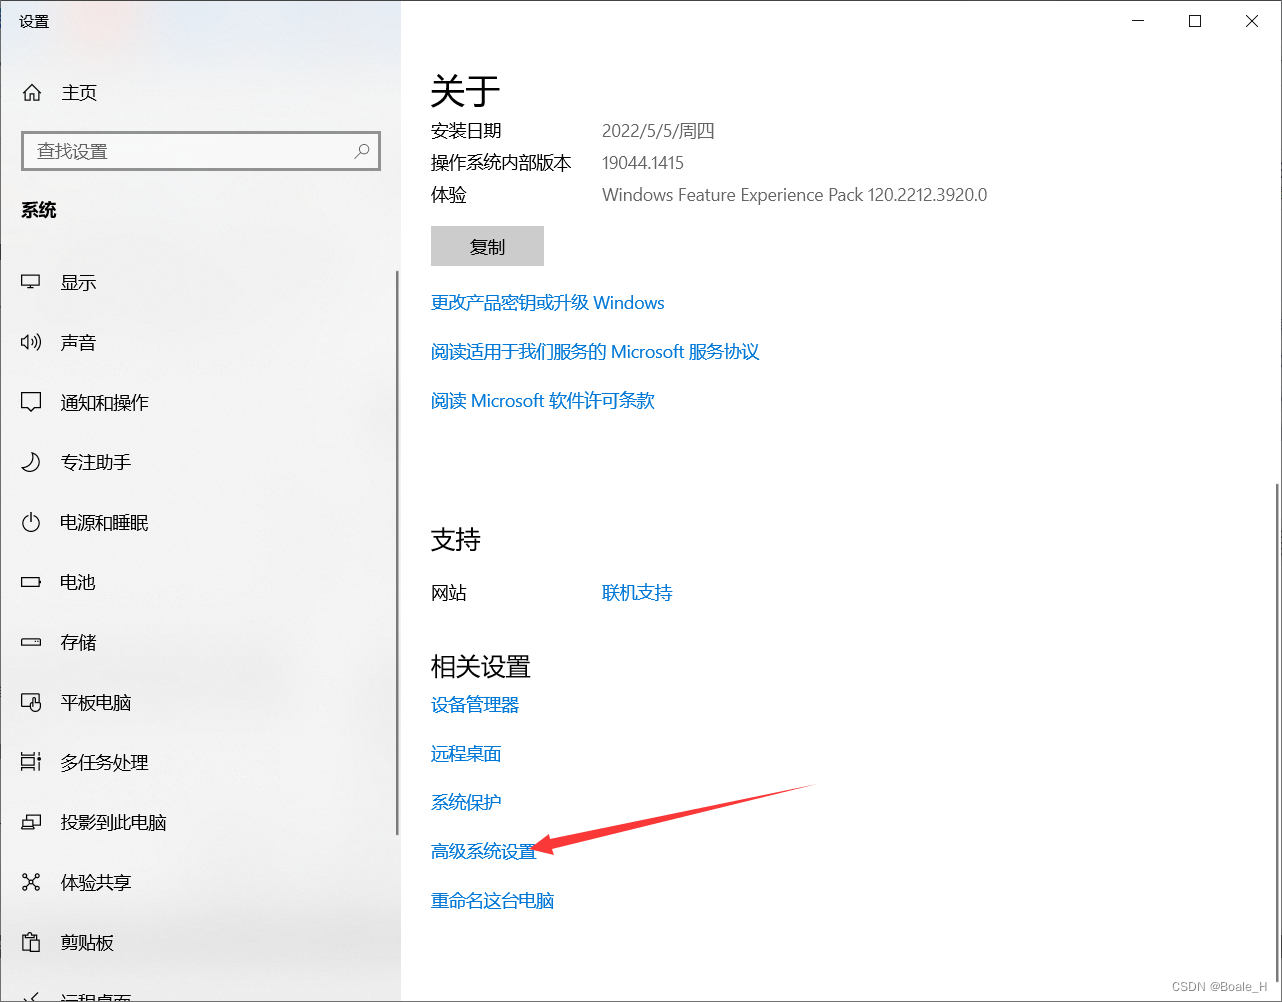1282x1002 pixels.
Task: Click the 存储 drive icon
Action: coord(31,642)
